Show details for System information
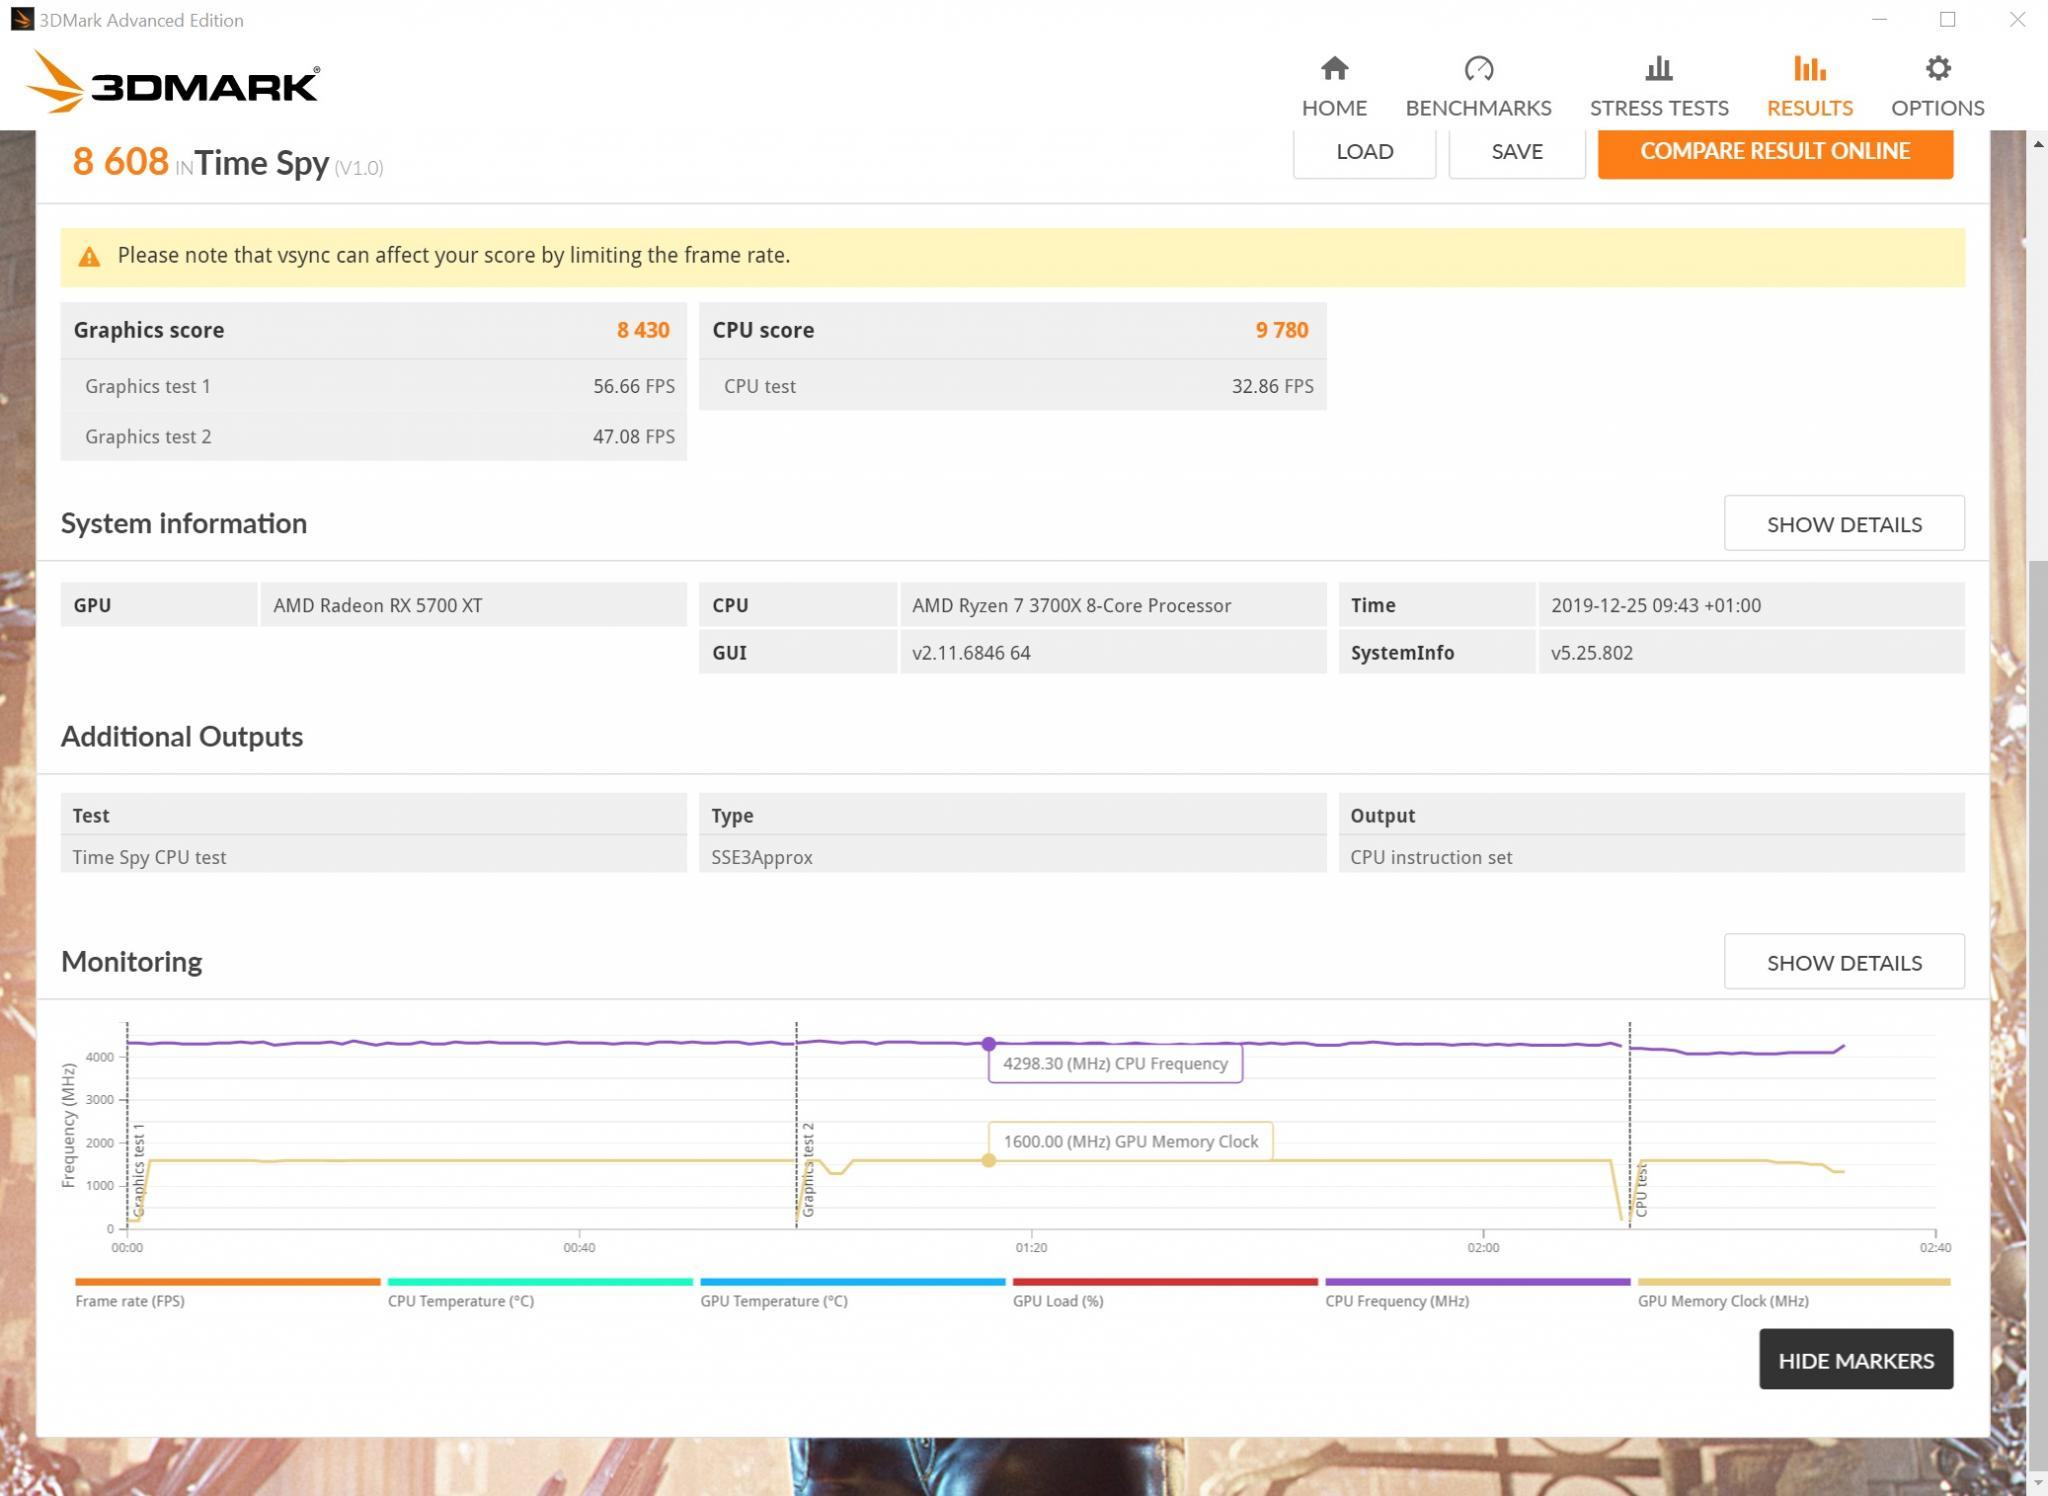This screenshot has height=1496, width=2048. point(1843,523)
